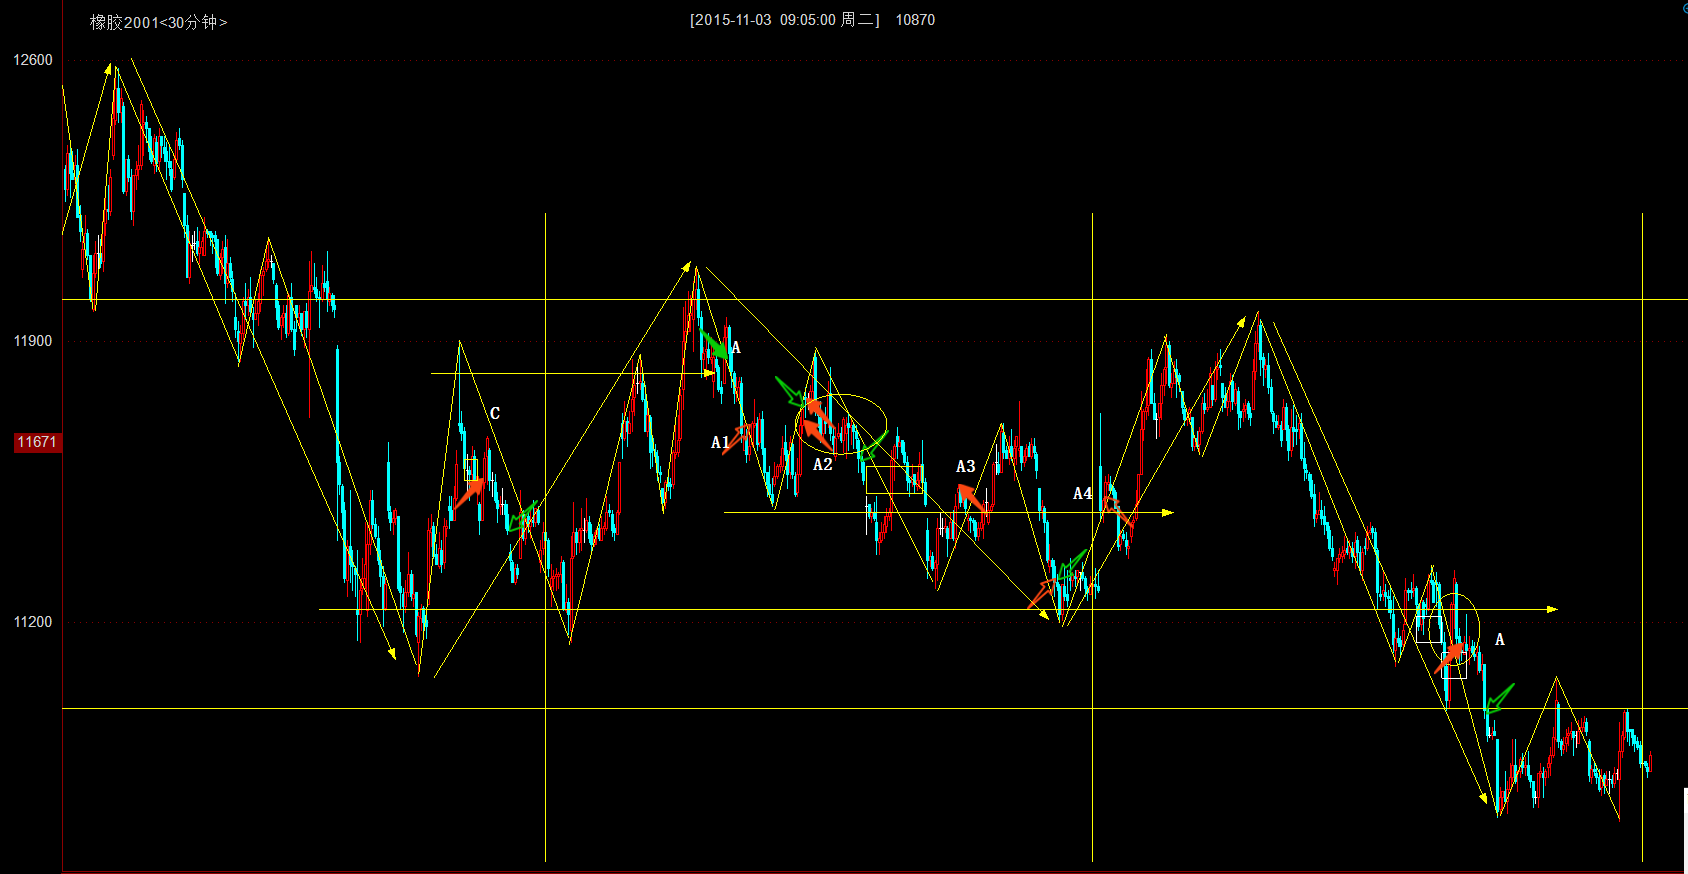Click the A4 annotation label

(x=1082, y=494)
